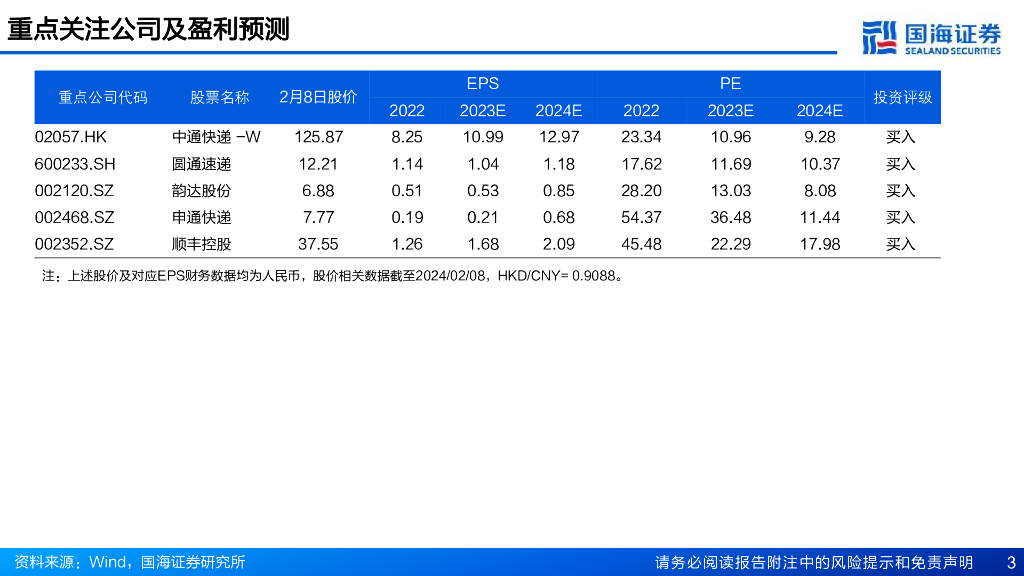This screenshot has width=1024, height=576.
Task: Select PE value 17.98
Action: (x=820, y=244)
